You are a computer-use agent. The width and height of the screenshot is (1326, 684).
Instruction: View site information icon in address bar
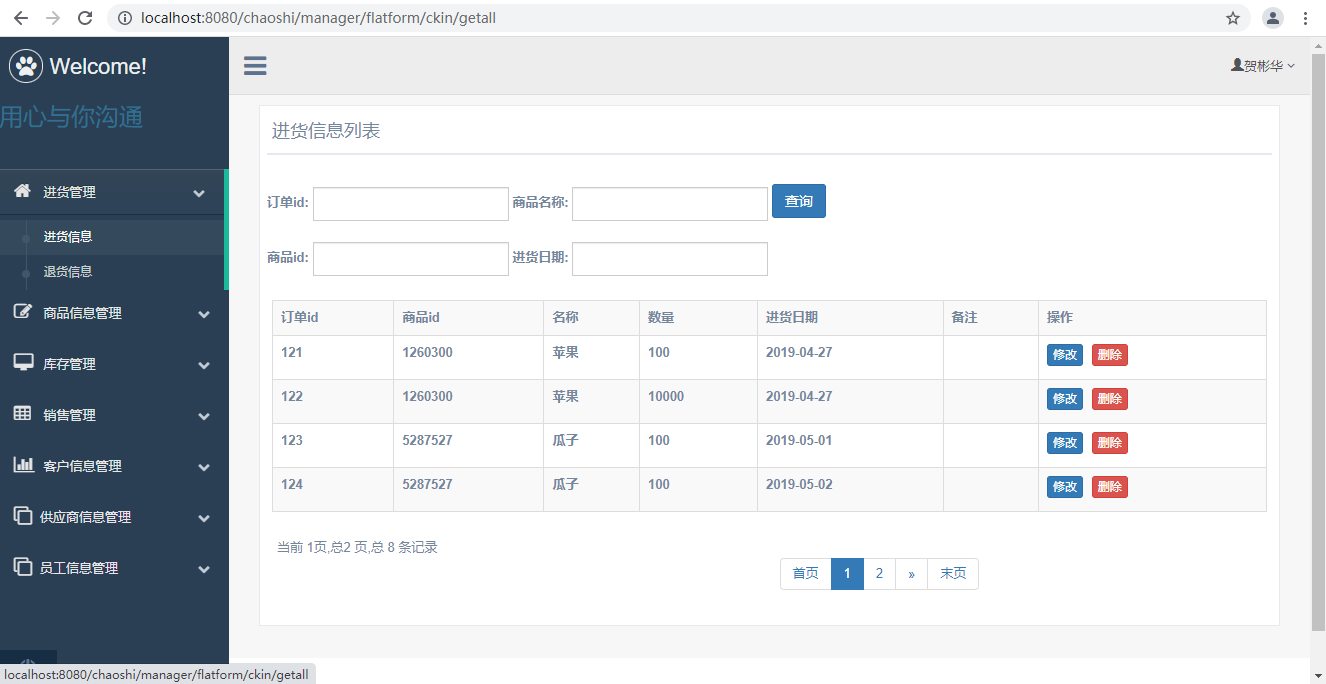[x=124, y=18]
